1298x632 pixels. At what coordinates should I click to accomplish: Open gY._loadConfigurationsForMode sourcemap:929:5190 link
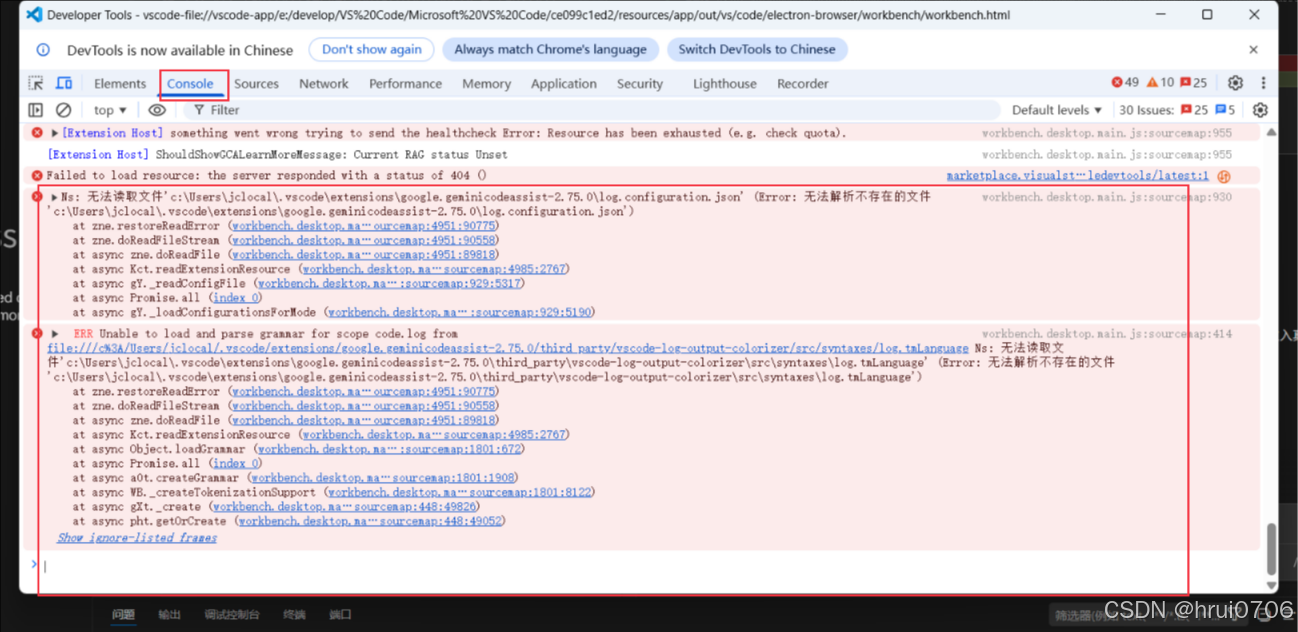click(460, 313)
